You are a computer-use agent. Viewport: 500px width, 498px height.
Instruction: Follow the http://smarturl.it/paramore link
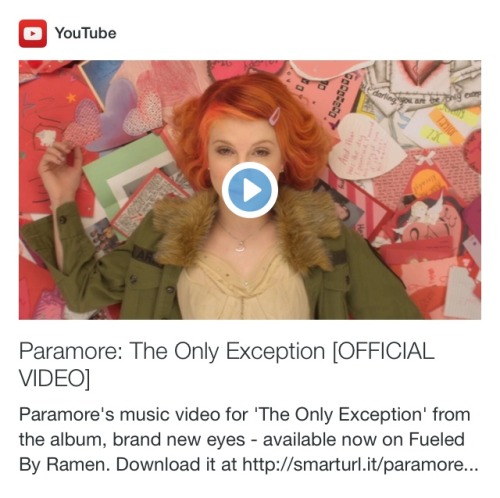(360, 464)
